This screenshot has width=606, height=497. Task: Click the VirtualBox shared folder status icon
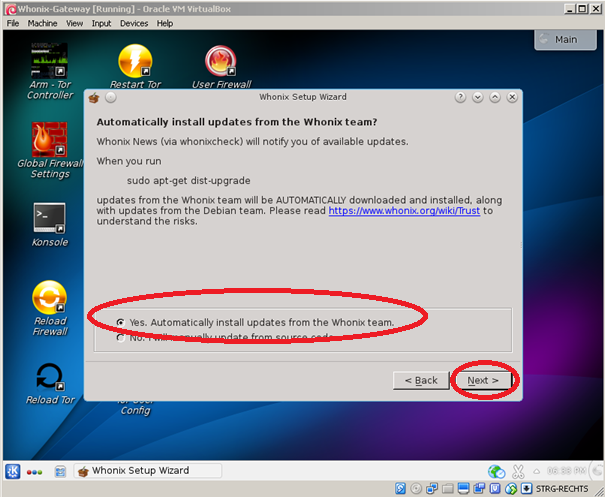[448, 488]
